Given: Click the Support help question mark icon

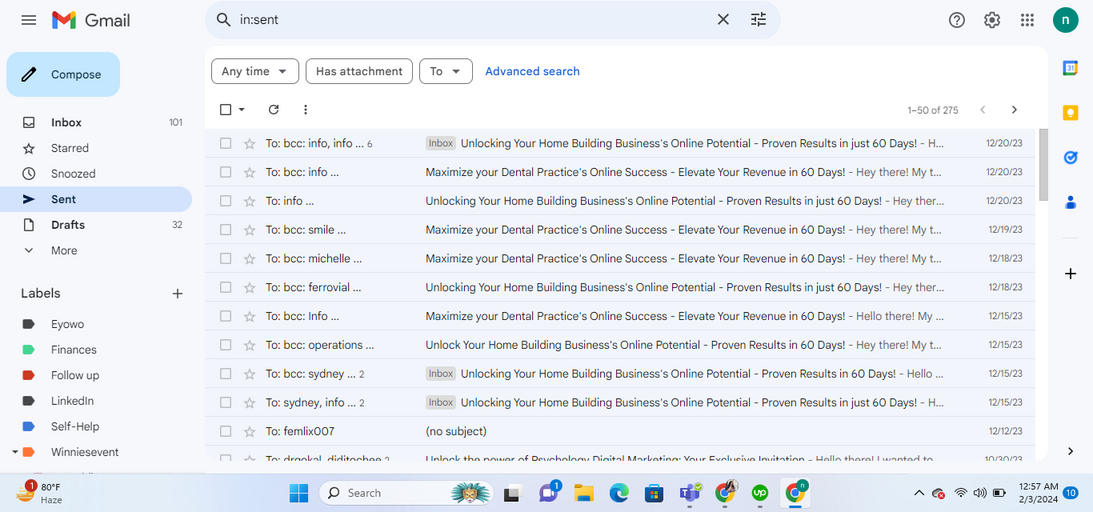Looking at the screenshot, I should click(x=957, y=20).
